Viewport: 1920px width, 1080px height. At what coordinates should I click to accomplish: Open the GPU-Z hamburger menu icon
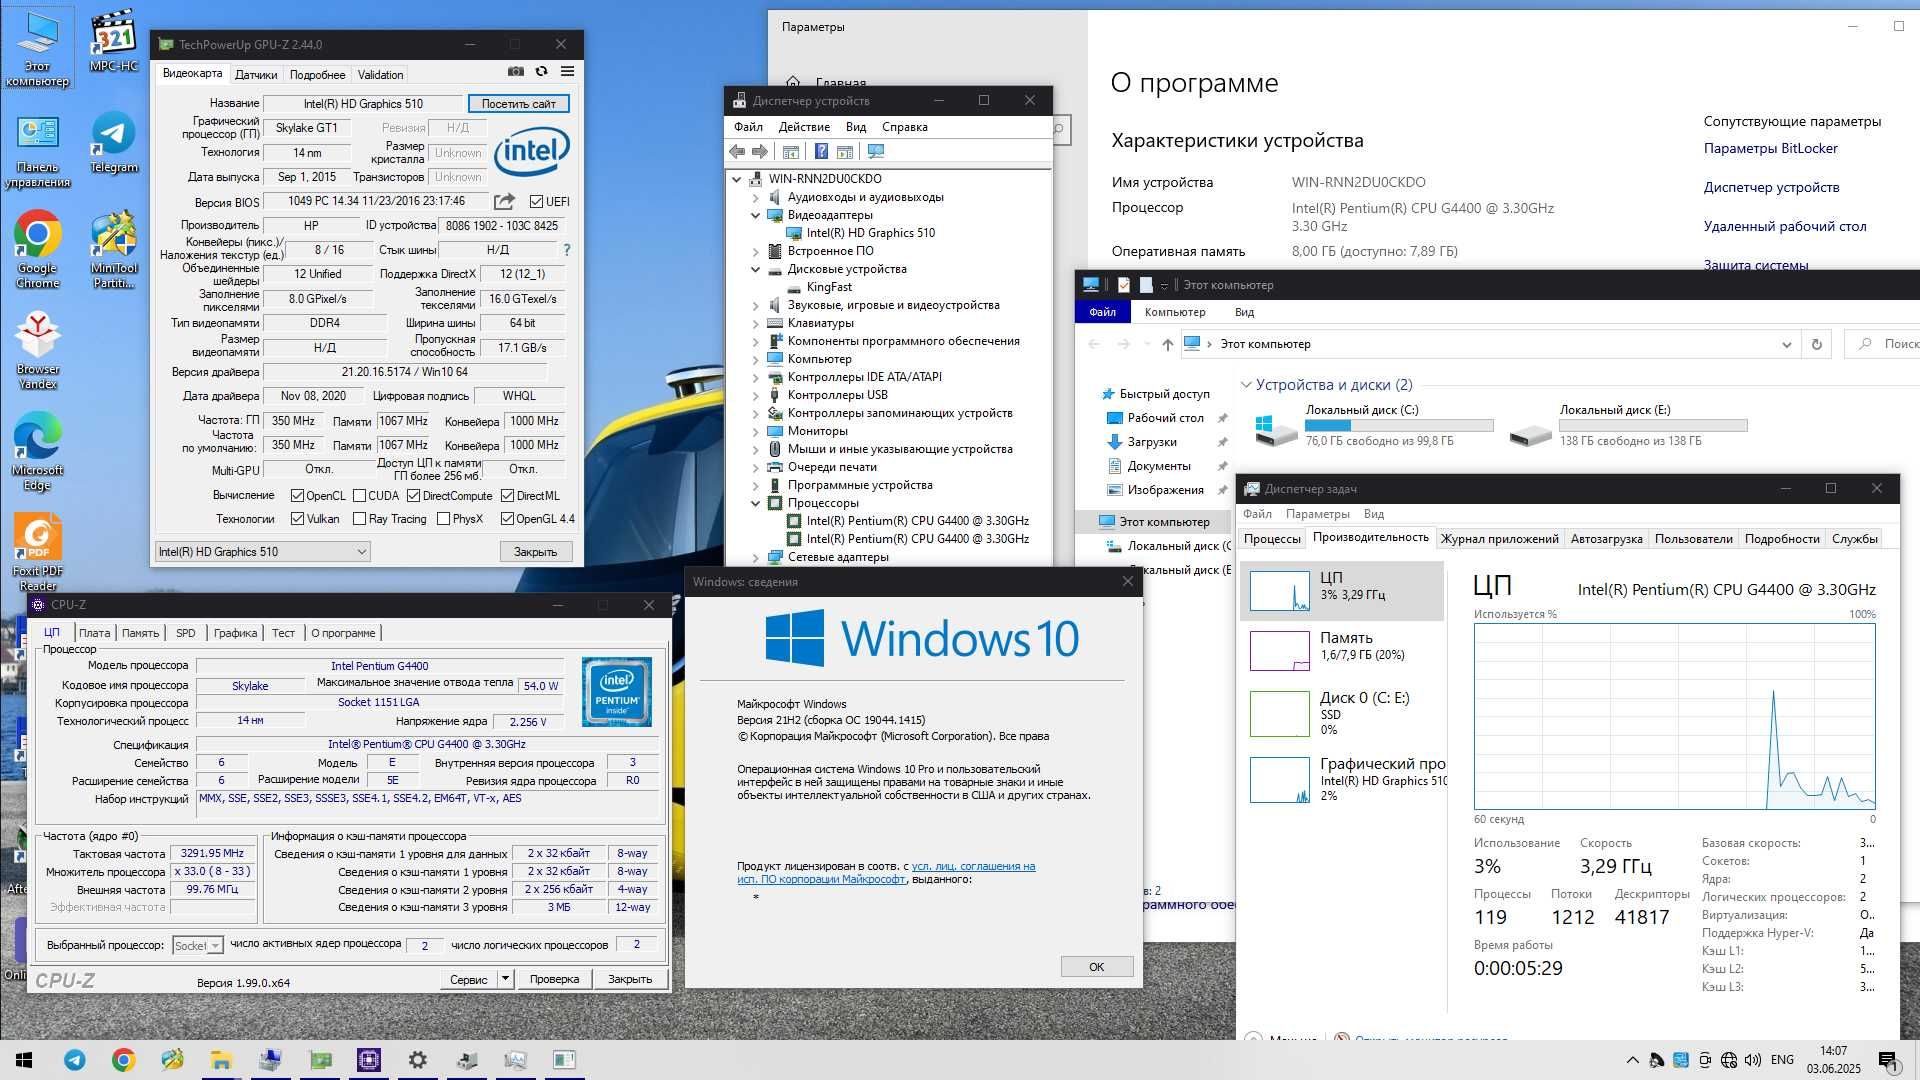[x=567, y=72]
